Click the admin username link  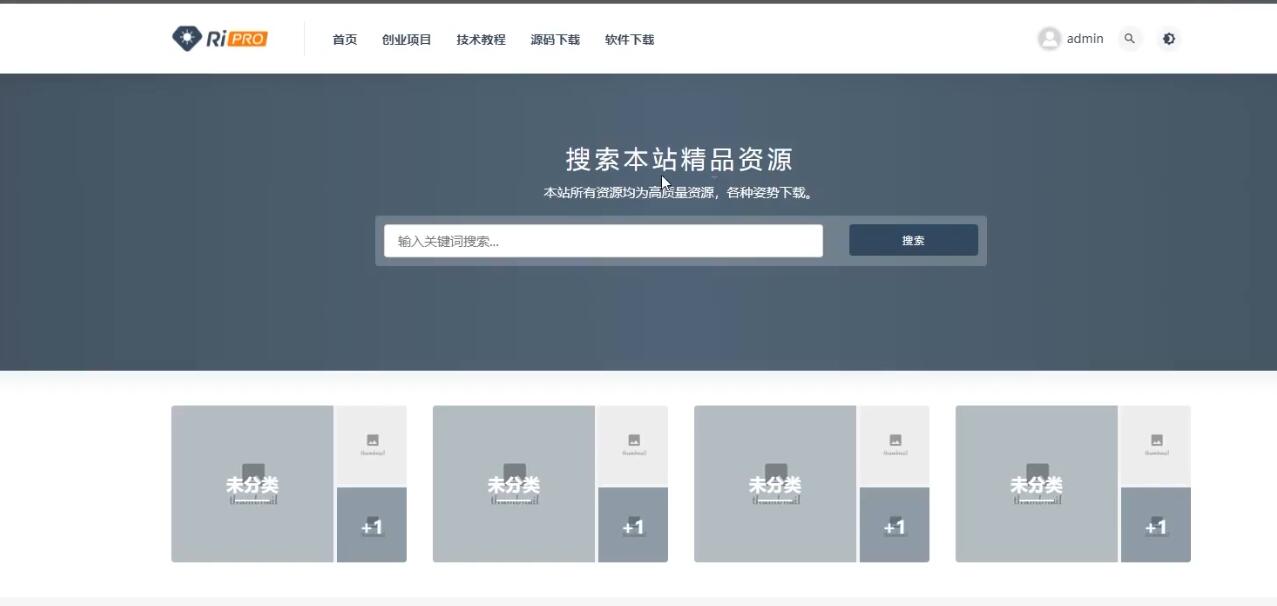[1083, 38]
